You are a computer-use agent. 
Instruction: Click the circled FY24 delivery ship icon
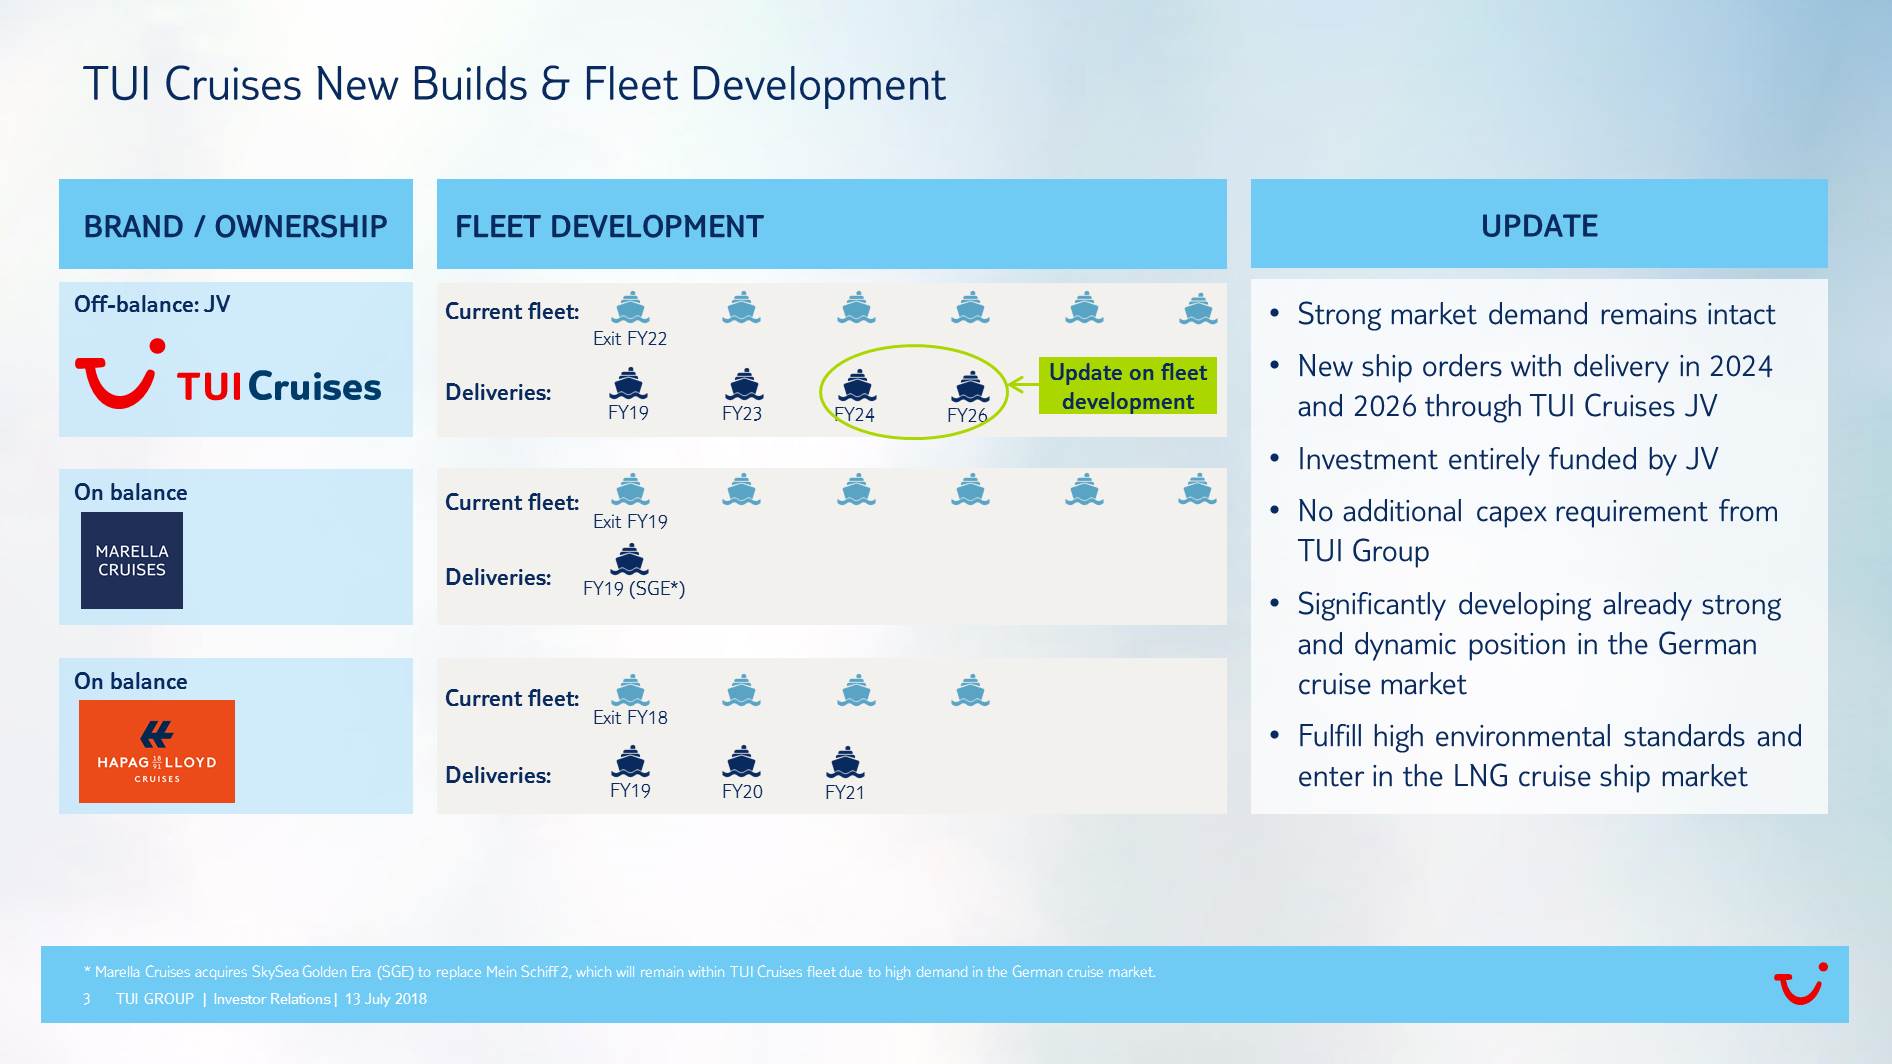point(857,385)
